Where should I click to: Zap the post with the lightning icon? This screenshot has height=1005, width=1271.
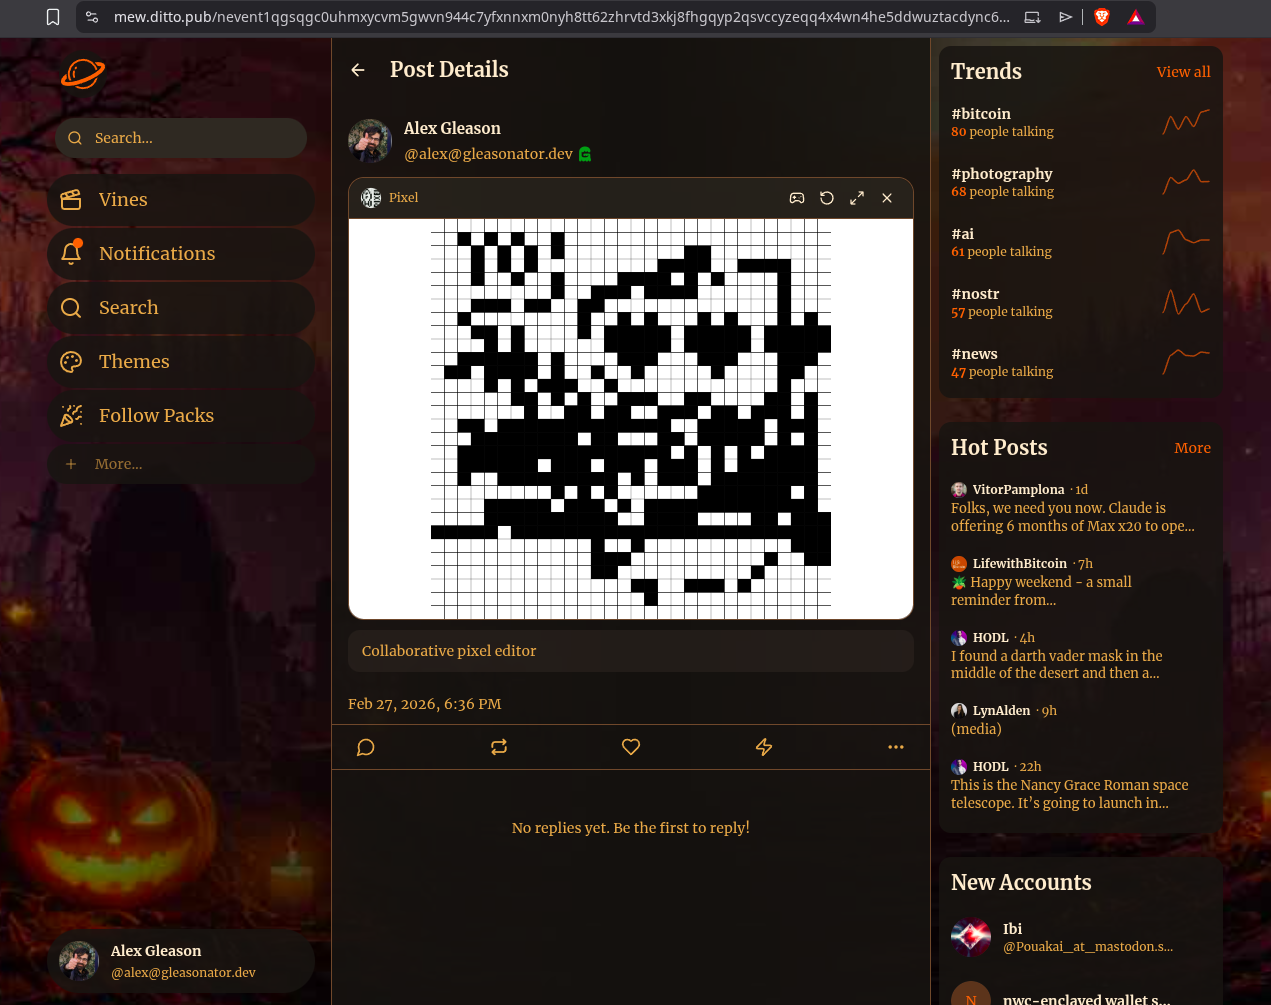coord(764,747)
